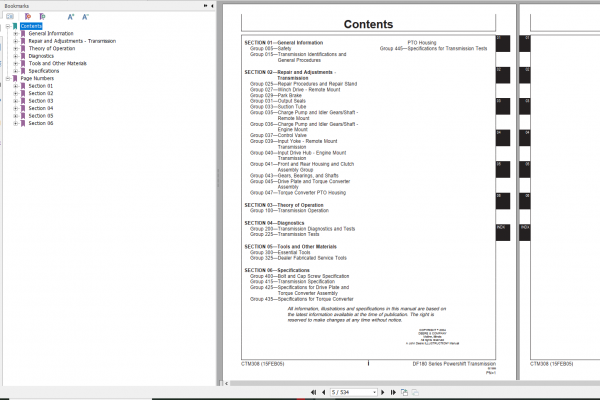This screenshot has height=400, width=600.
Task: Click the SECTION 04—Diagnostics heading
Action: pos(274,223)
